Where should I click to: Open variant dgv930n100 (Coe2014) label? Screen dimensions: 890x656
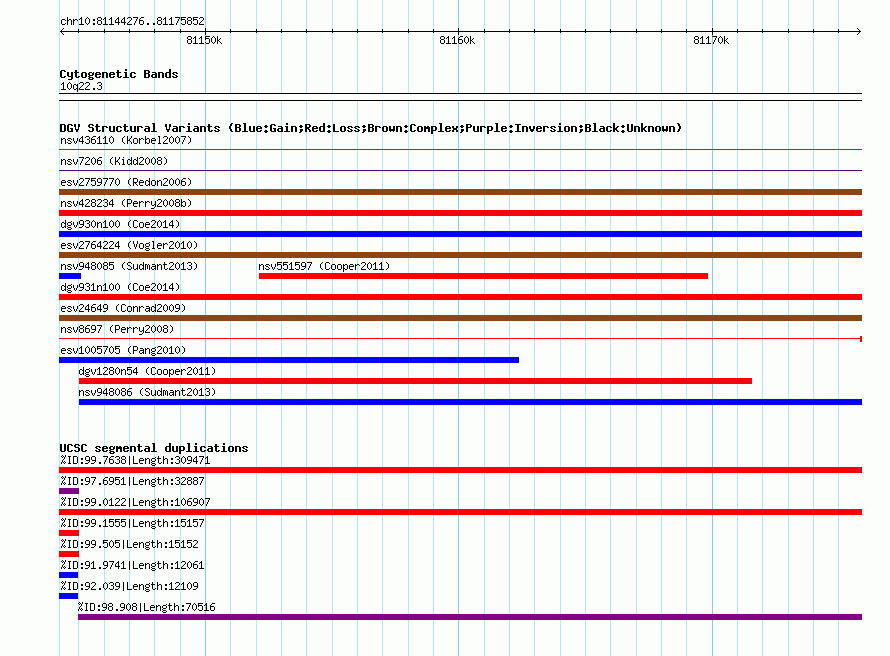click(120, 224)
